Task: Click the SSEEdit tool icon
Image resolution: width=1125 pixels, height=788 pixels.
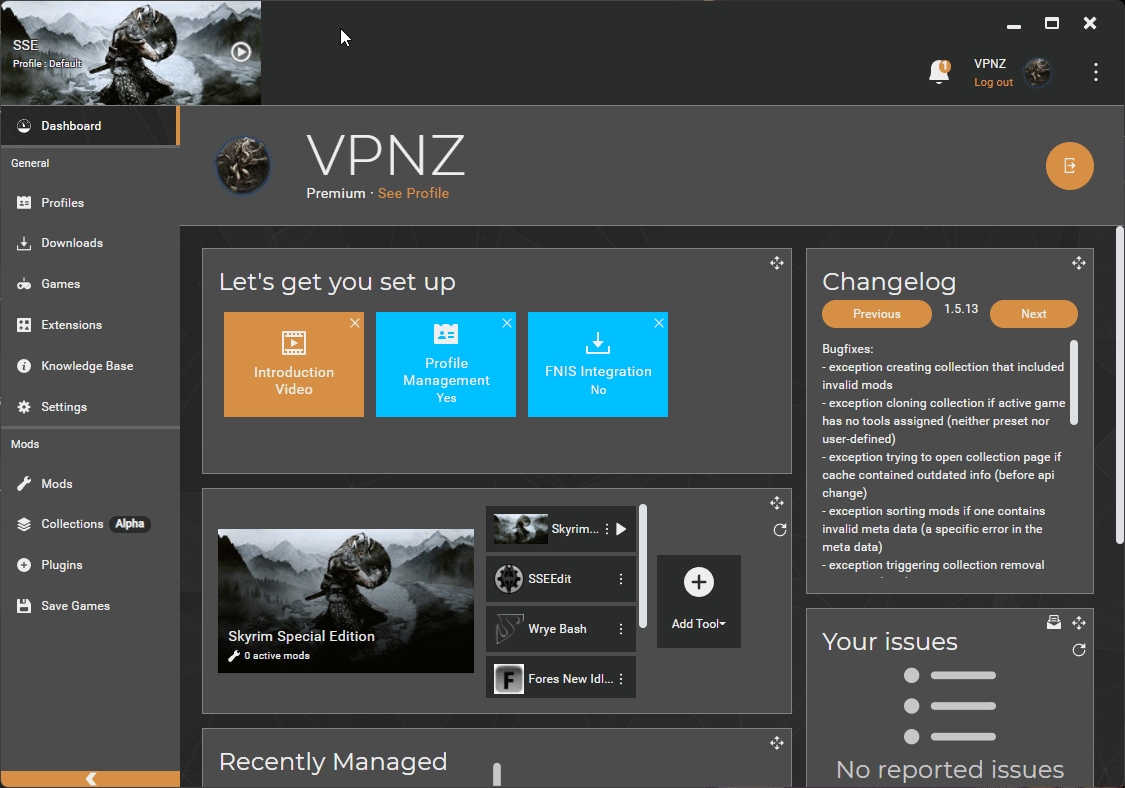Action: pyautogui.click(x=509, y=579)
